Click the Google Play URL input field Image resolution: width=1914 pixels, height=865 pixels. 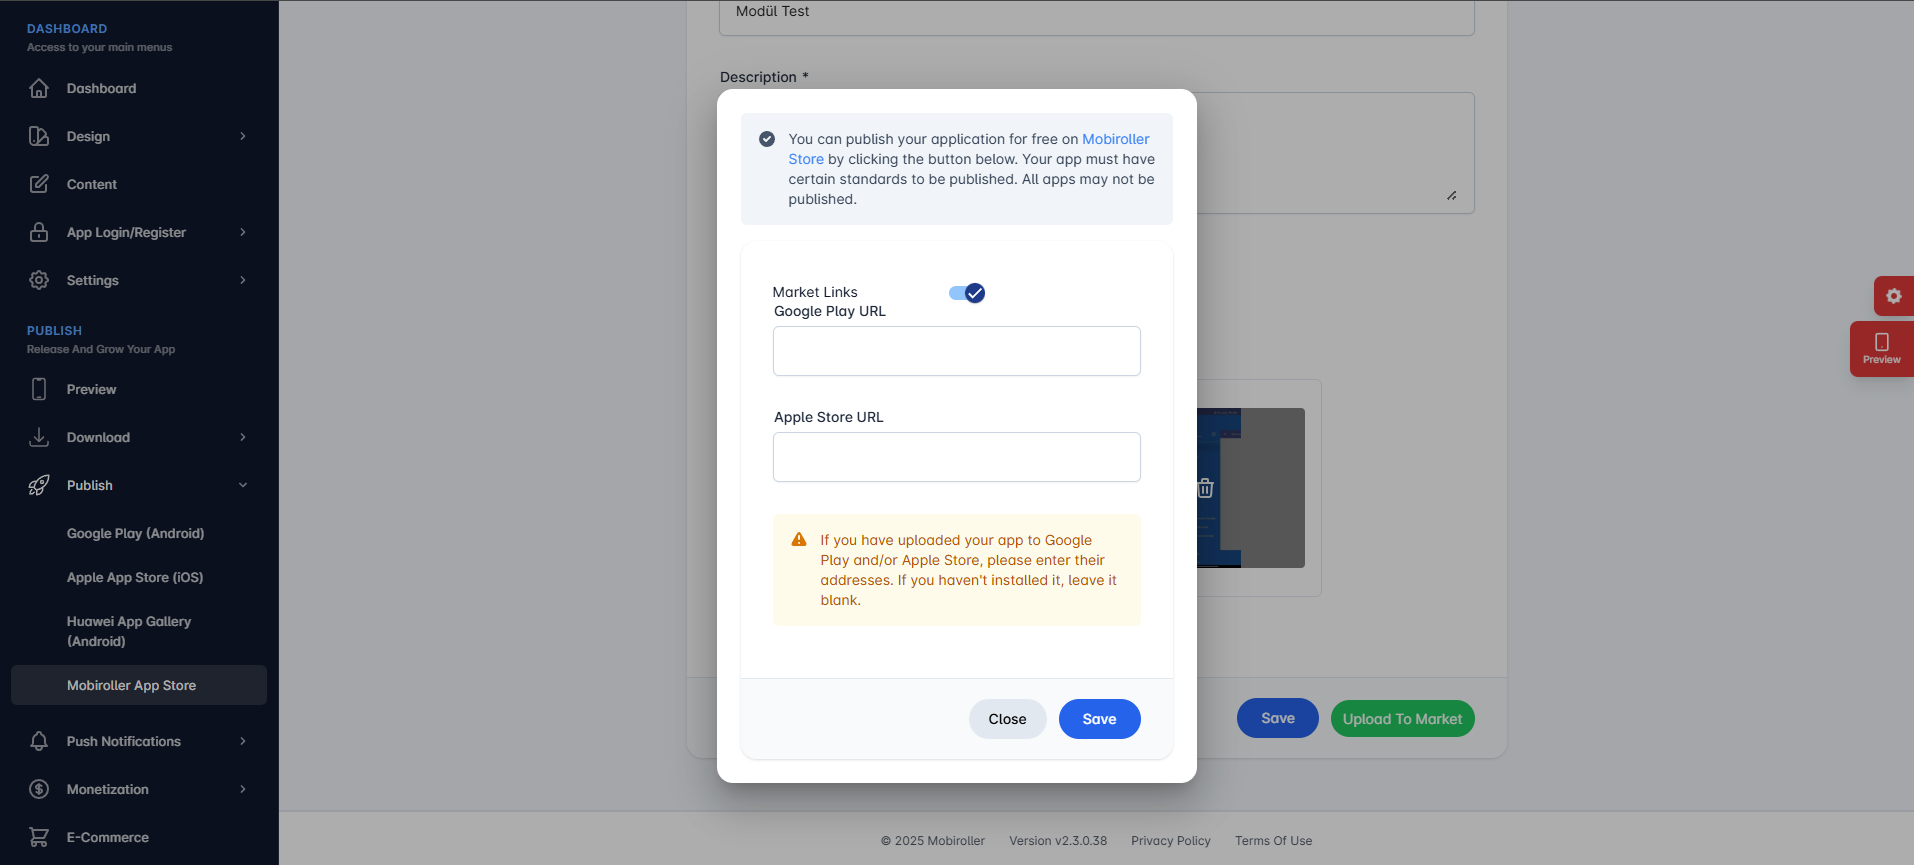(956, 351)
